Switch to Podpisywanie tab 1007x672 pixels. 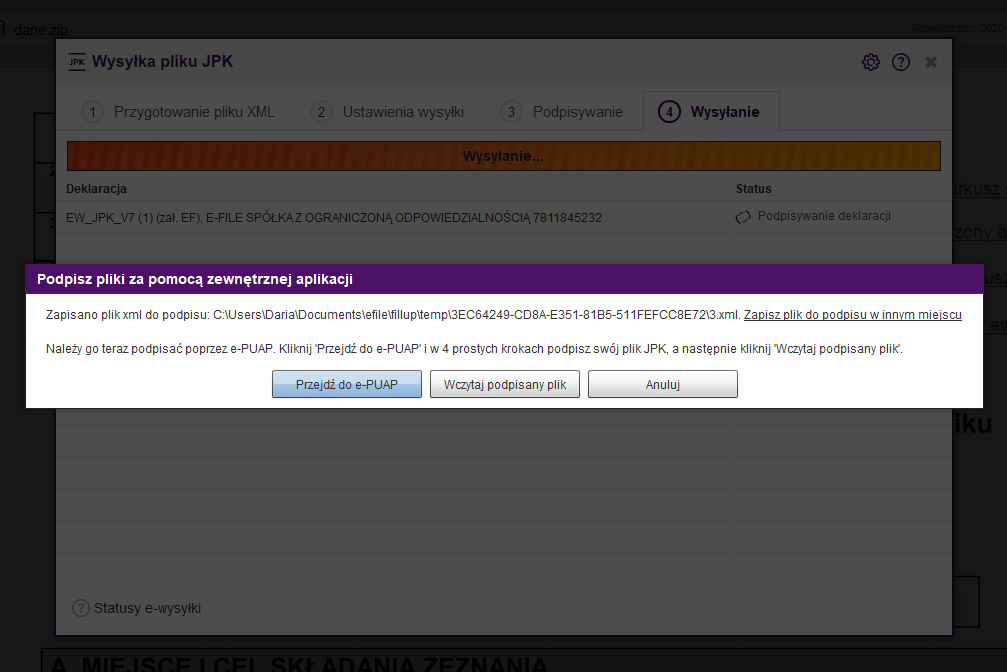pos(562,112)
